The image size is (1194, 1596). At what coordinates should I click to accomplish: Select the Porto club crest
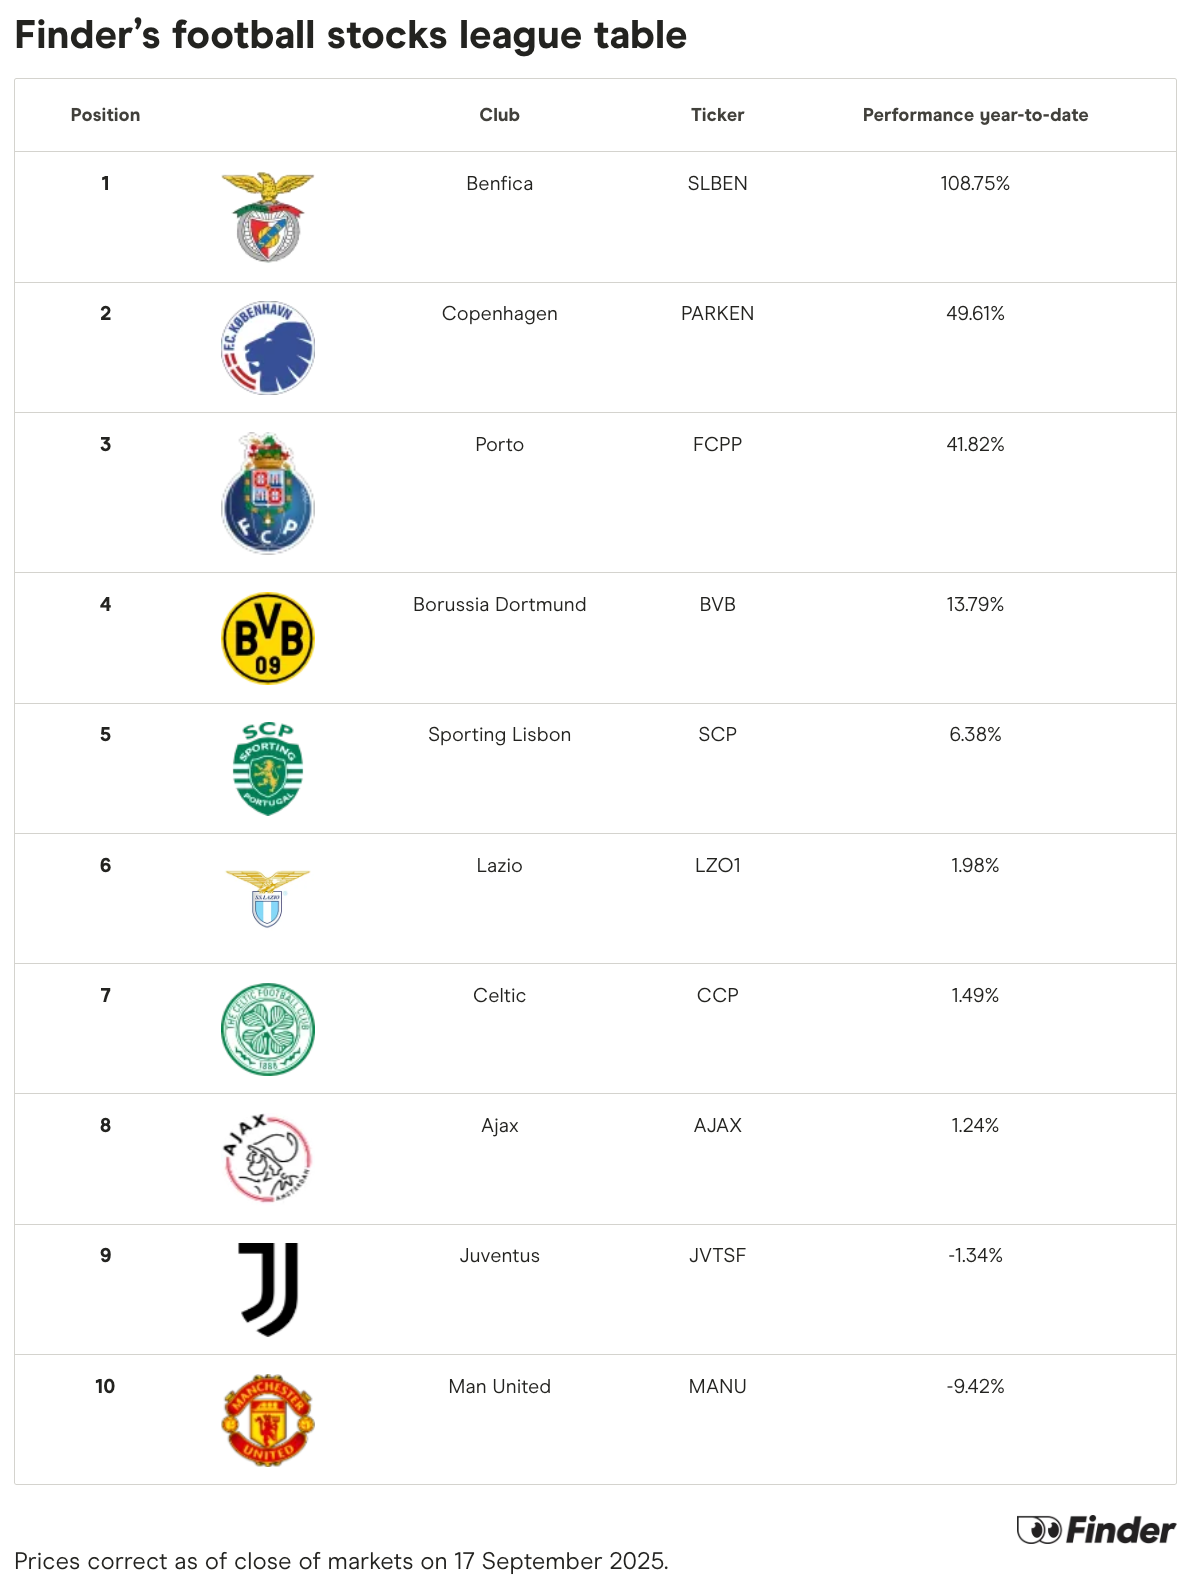click(x=268, y=493)
